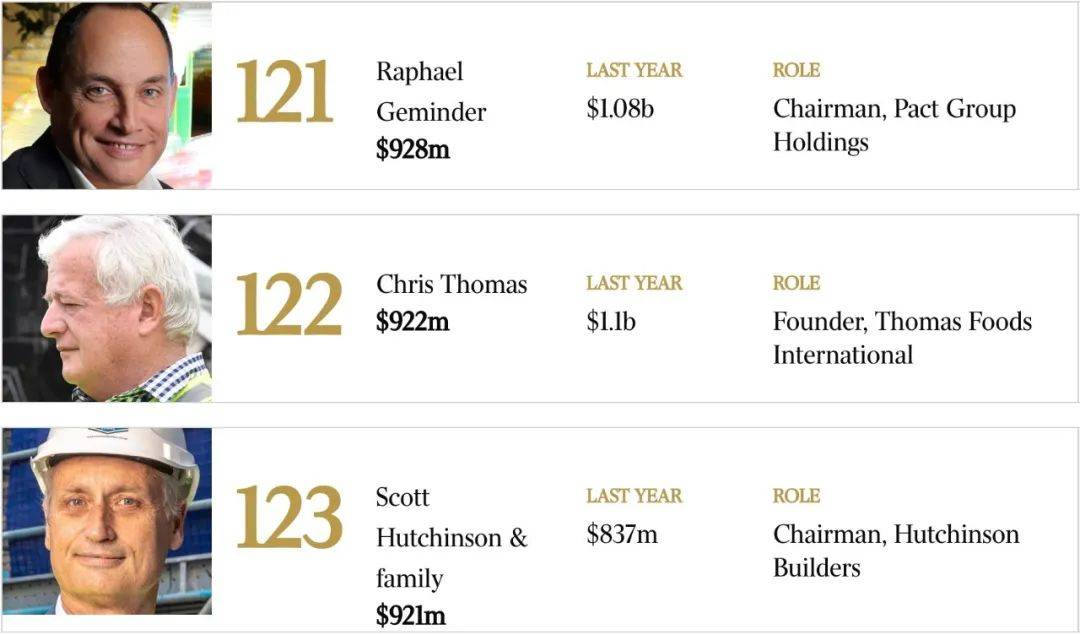
Task: Select the rank number 123
Action: (289, 517)
